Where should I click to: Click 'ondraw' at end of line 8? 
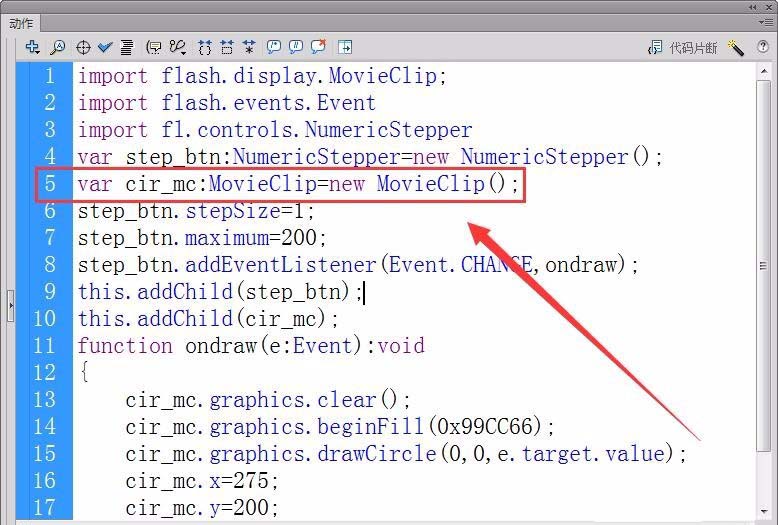click(581, 264)
